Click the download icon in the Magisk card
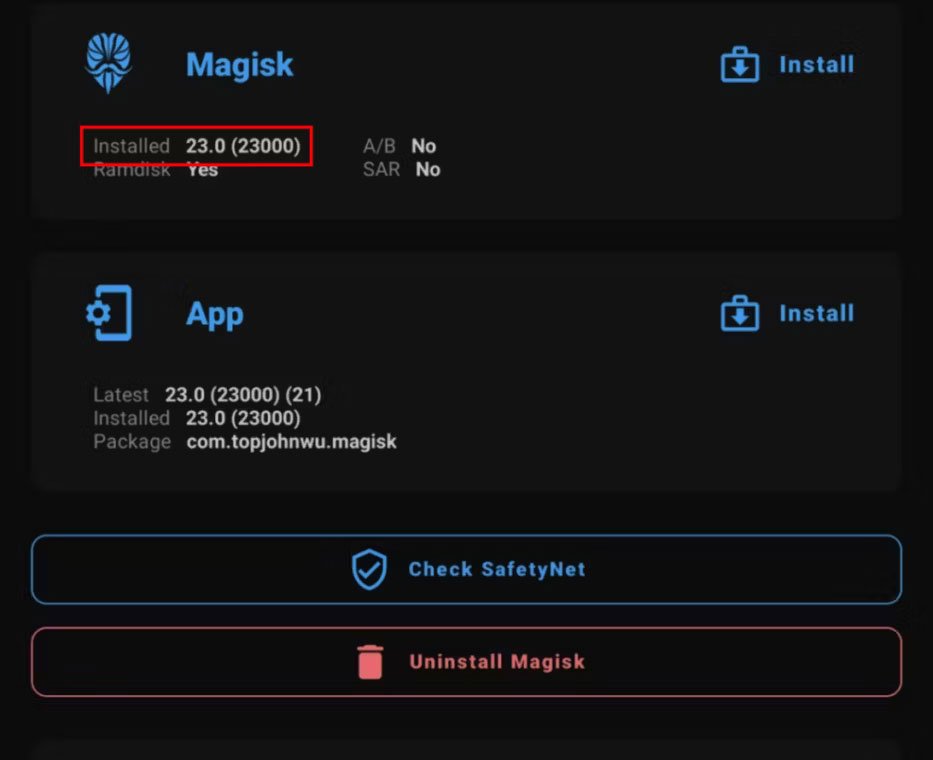 (x=740, y=64)
